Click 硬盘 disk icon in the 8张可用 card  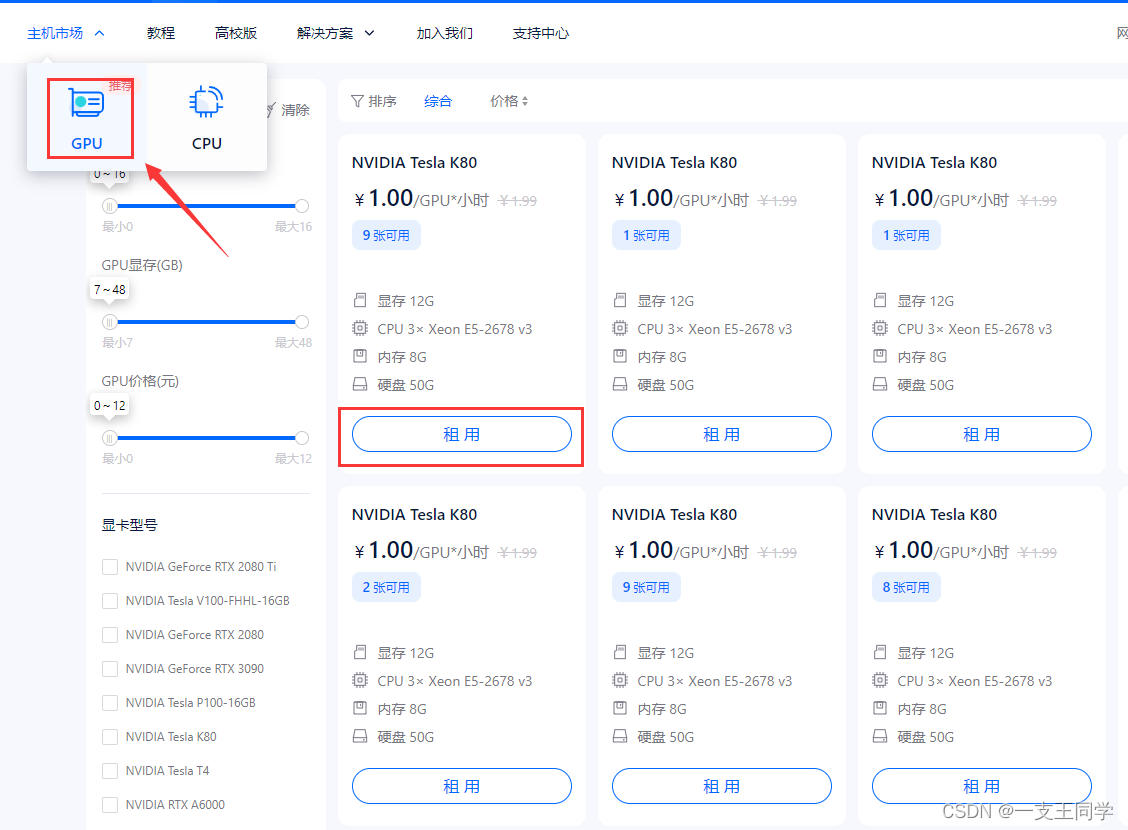tap(880, 736)
